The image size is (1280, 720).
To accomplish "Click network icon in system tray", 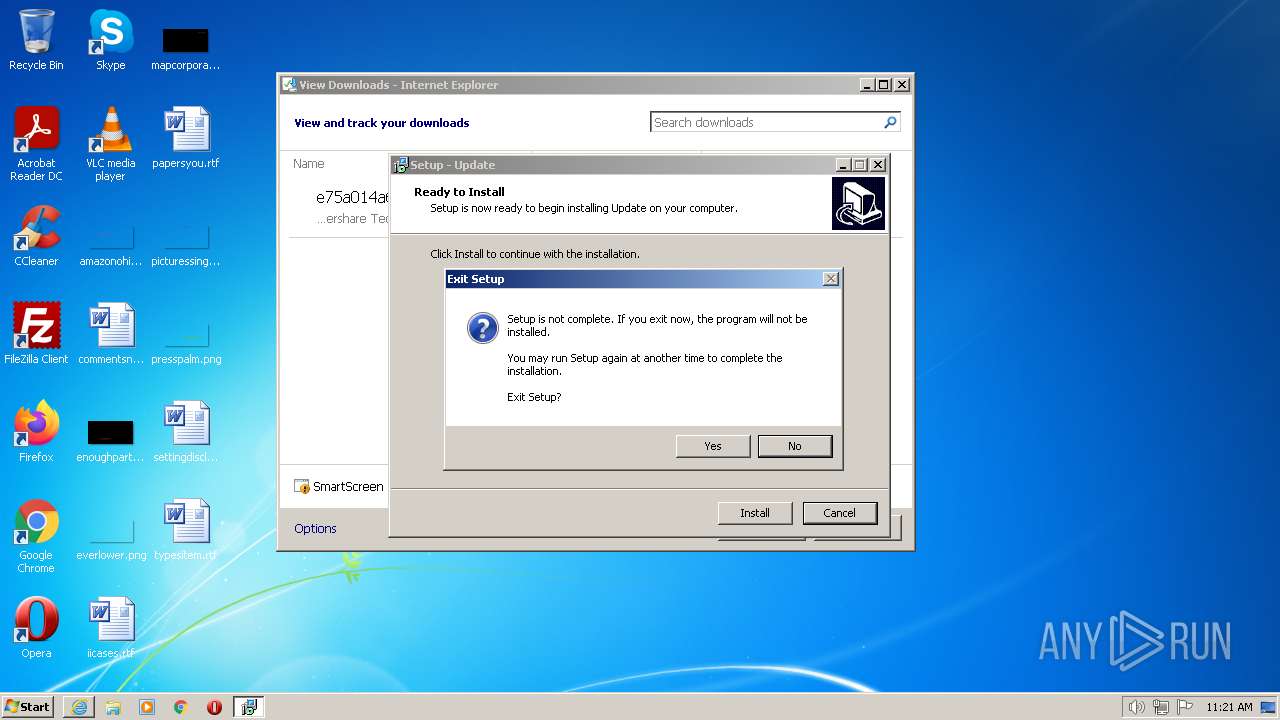I will pyautogui.click(x=1161, y=707).
